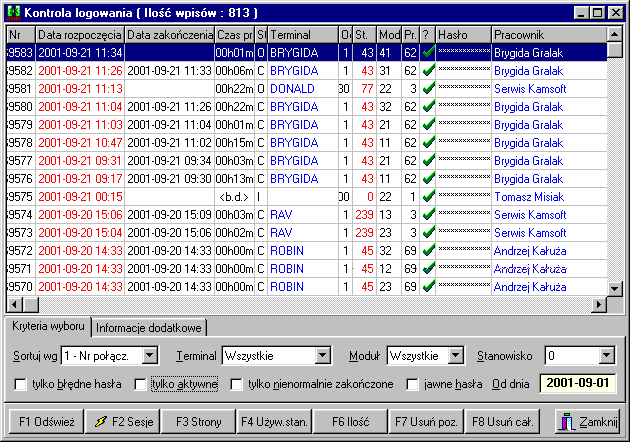Check the 'jawne hasła' option
This screenshot has height=442, width=630.
pos(413,384)
